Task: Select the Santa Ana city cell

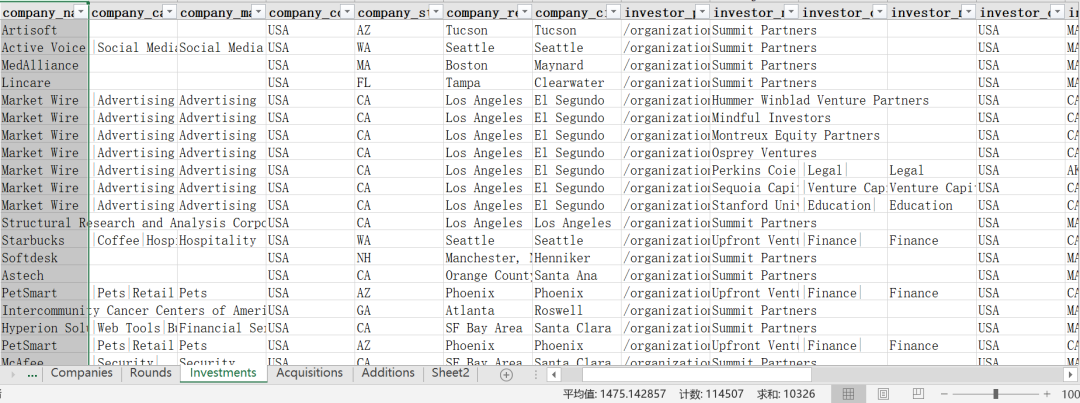Action: tap(577, 276)
